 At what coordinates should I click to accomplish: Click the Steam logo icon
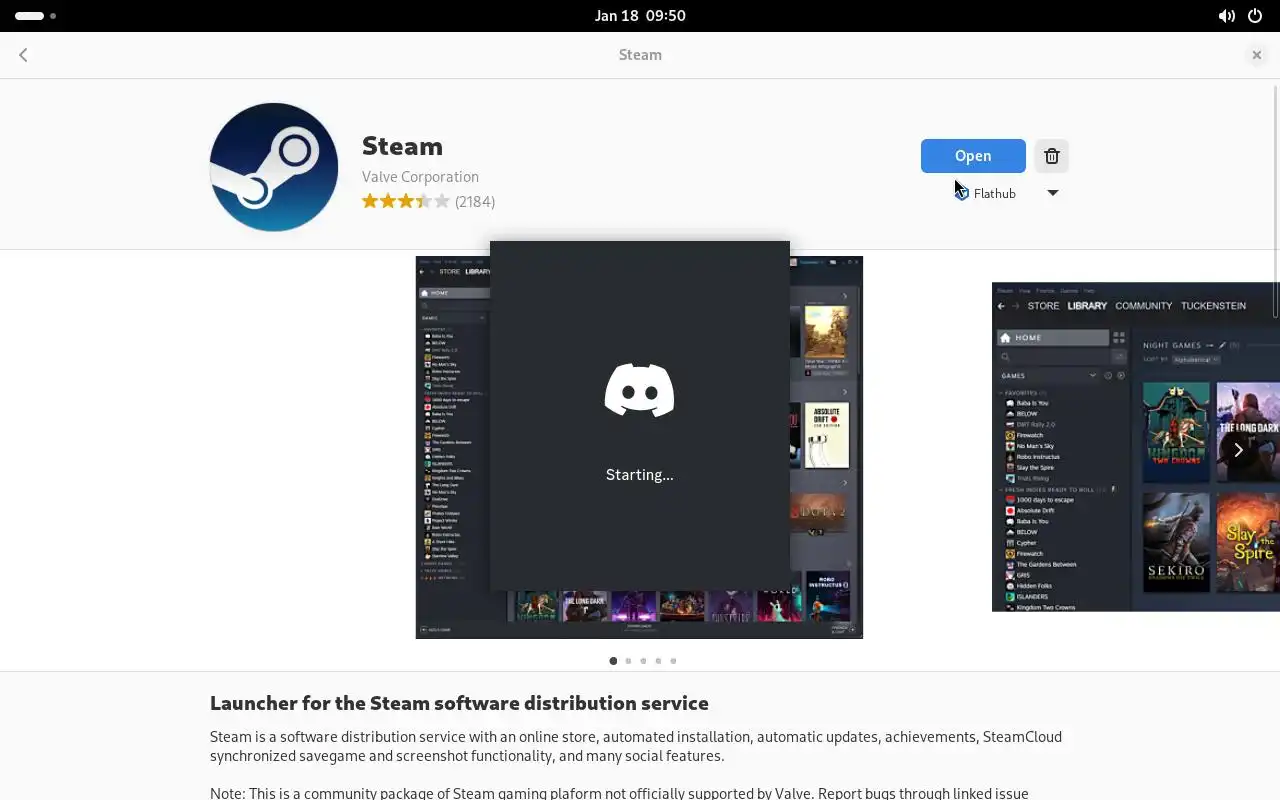[x=274, y=167]
